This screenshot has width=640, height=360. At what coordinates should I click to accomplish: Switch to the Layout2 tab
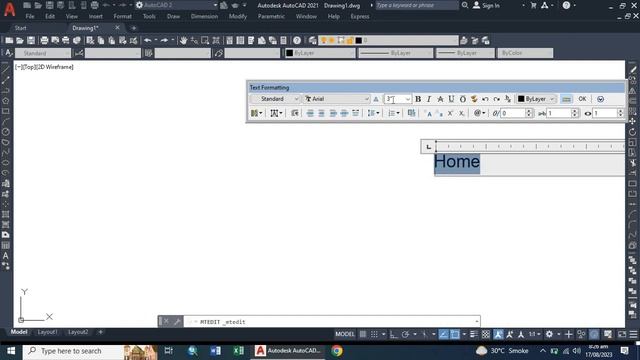click(x=78, y=332)
